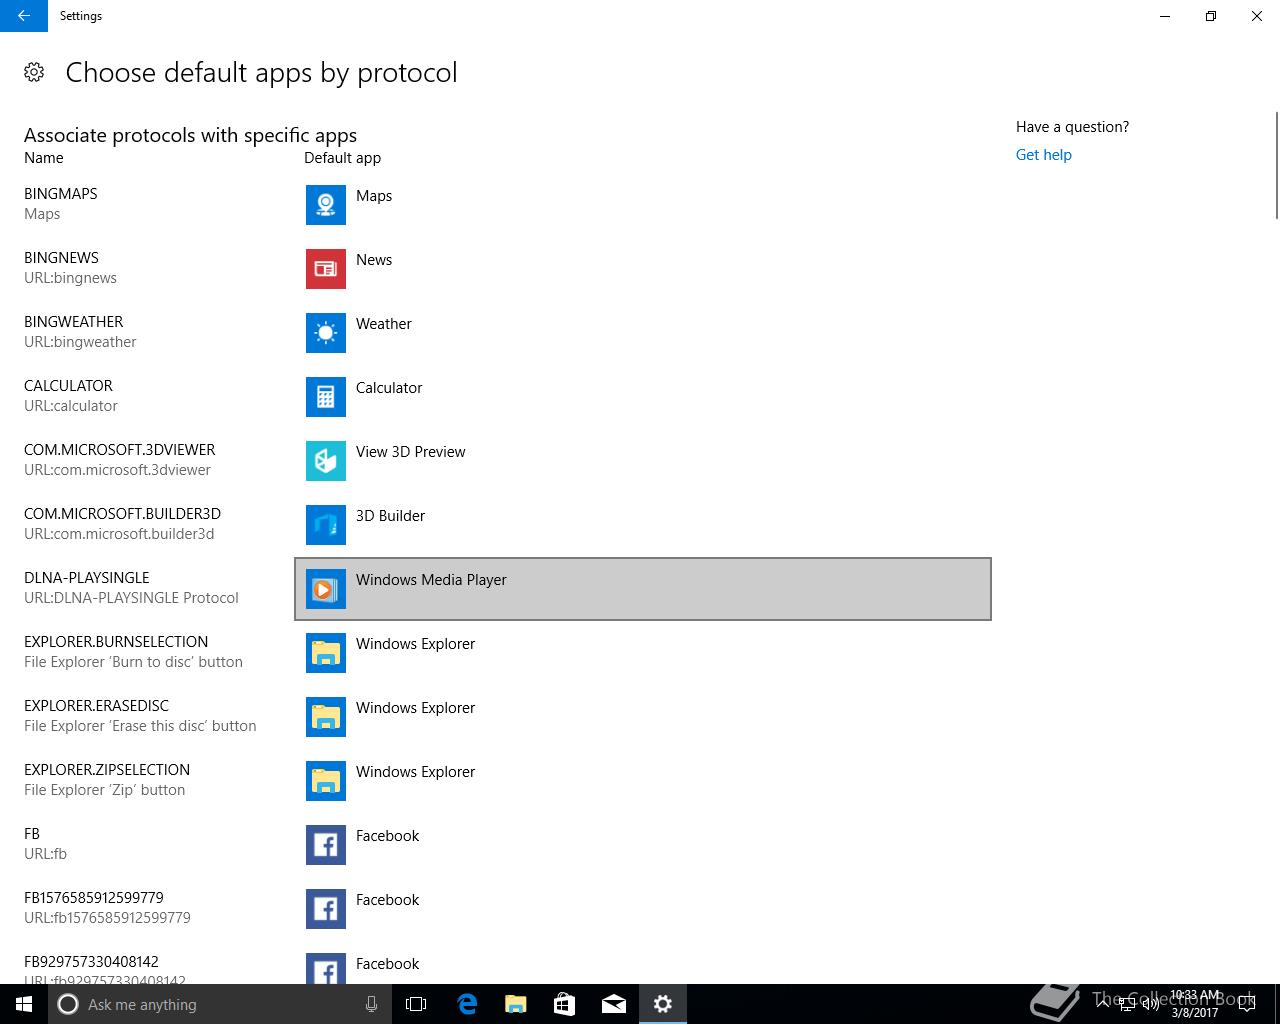1280x1024 pixels.
Task: Click the Windows Media Player icon
Action: coord(326,589)
